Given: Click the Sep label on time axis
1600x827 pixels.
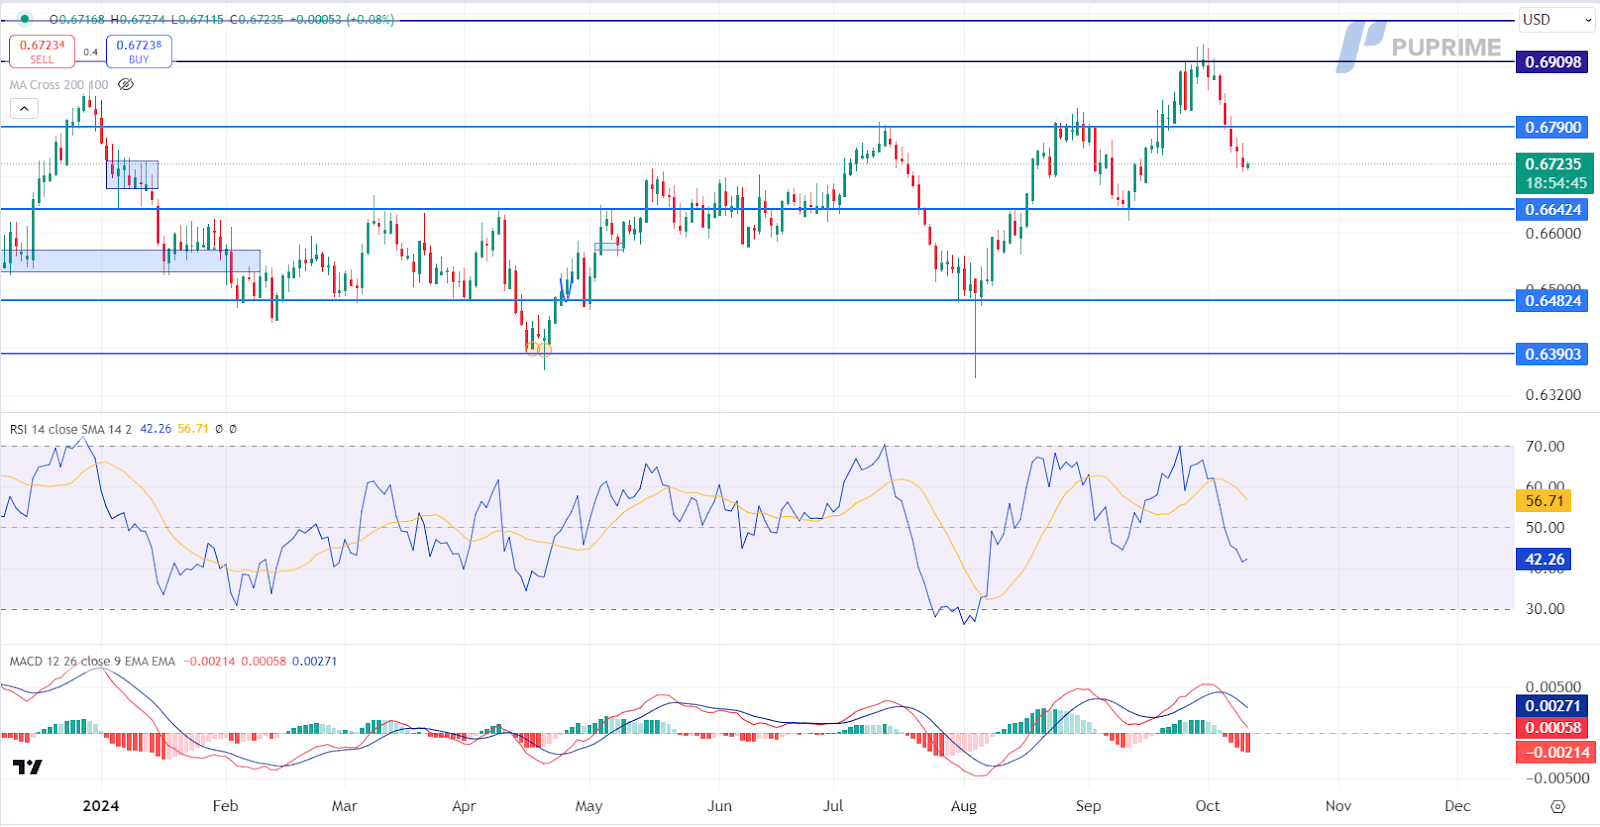Looking at the screenshot, I should coord(1088,806).
